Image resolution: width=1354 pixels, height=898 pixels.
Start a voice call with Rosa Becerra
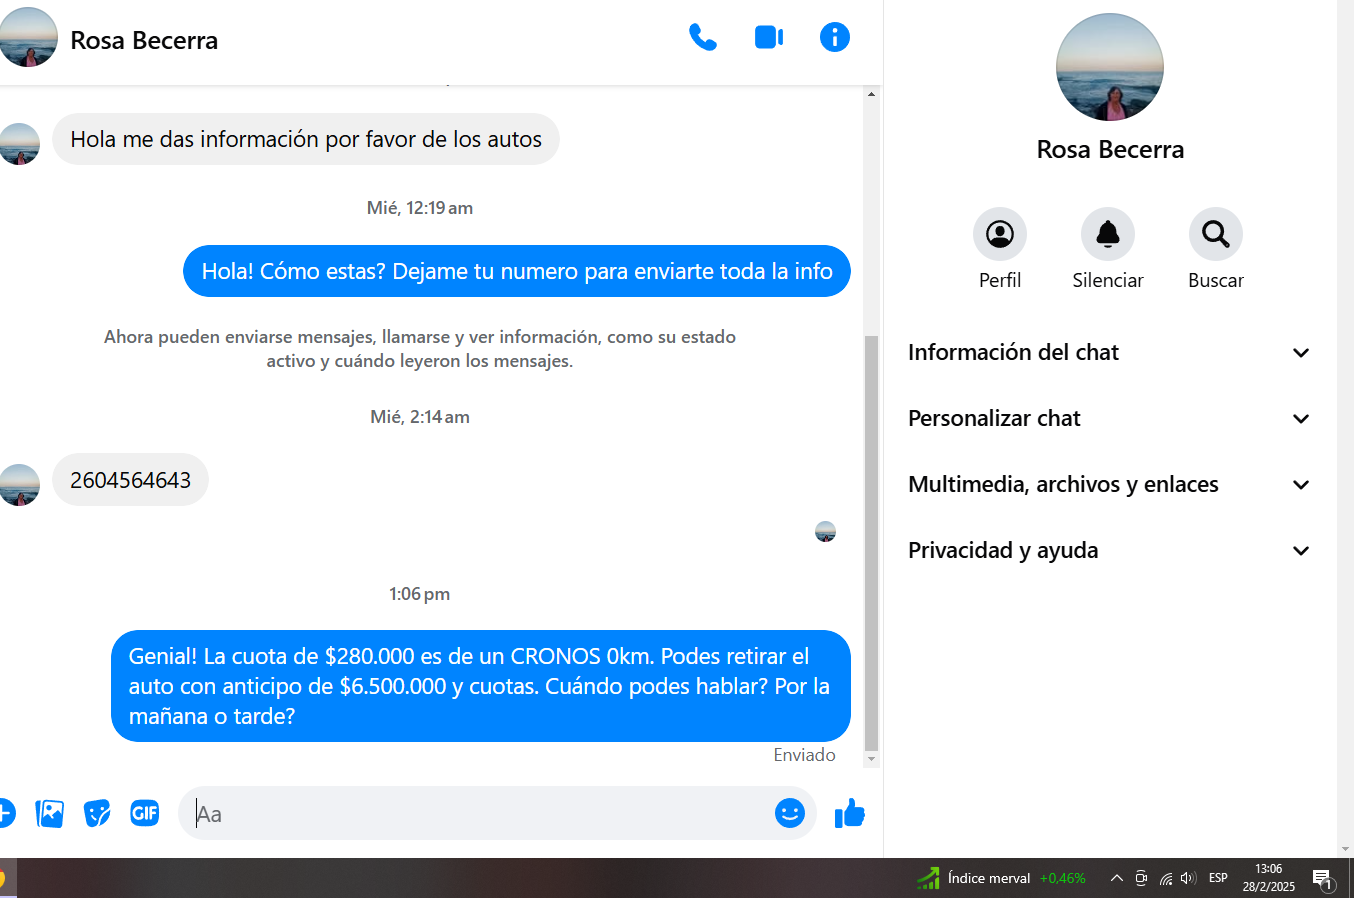[x=703, y=38]
